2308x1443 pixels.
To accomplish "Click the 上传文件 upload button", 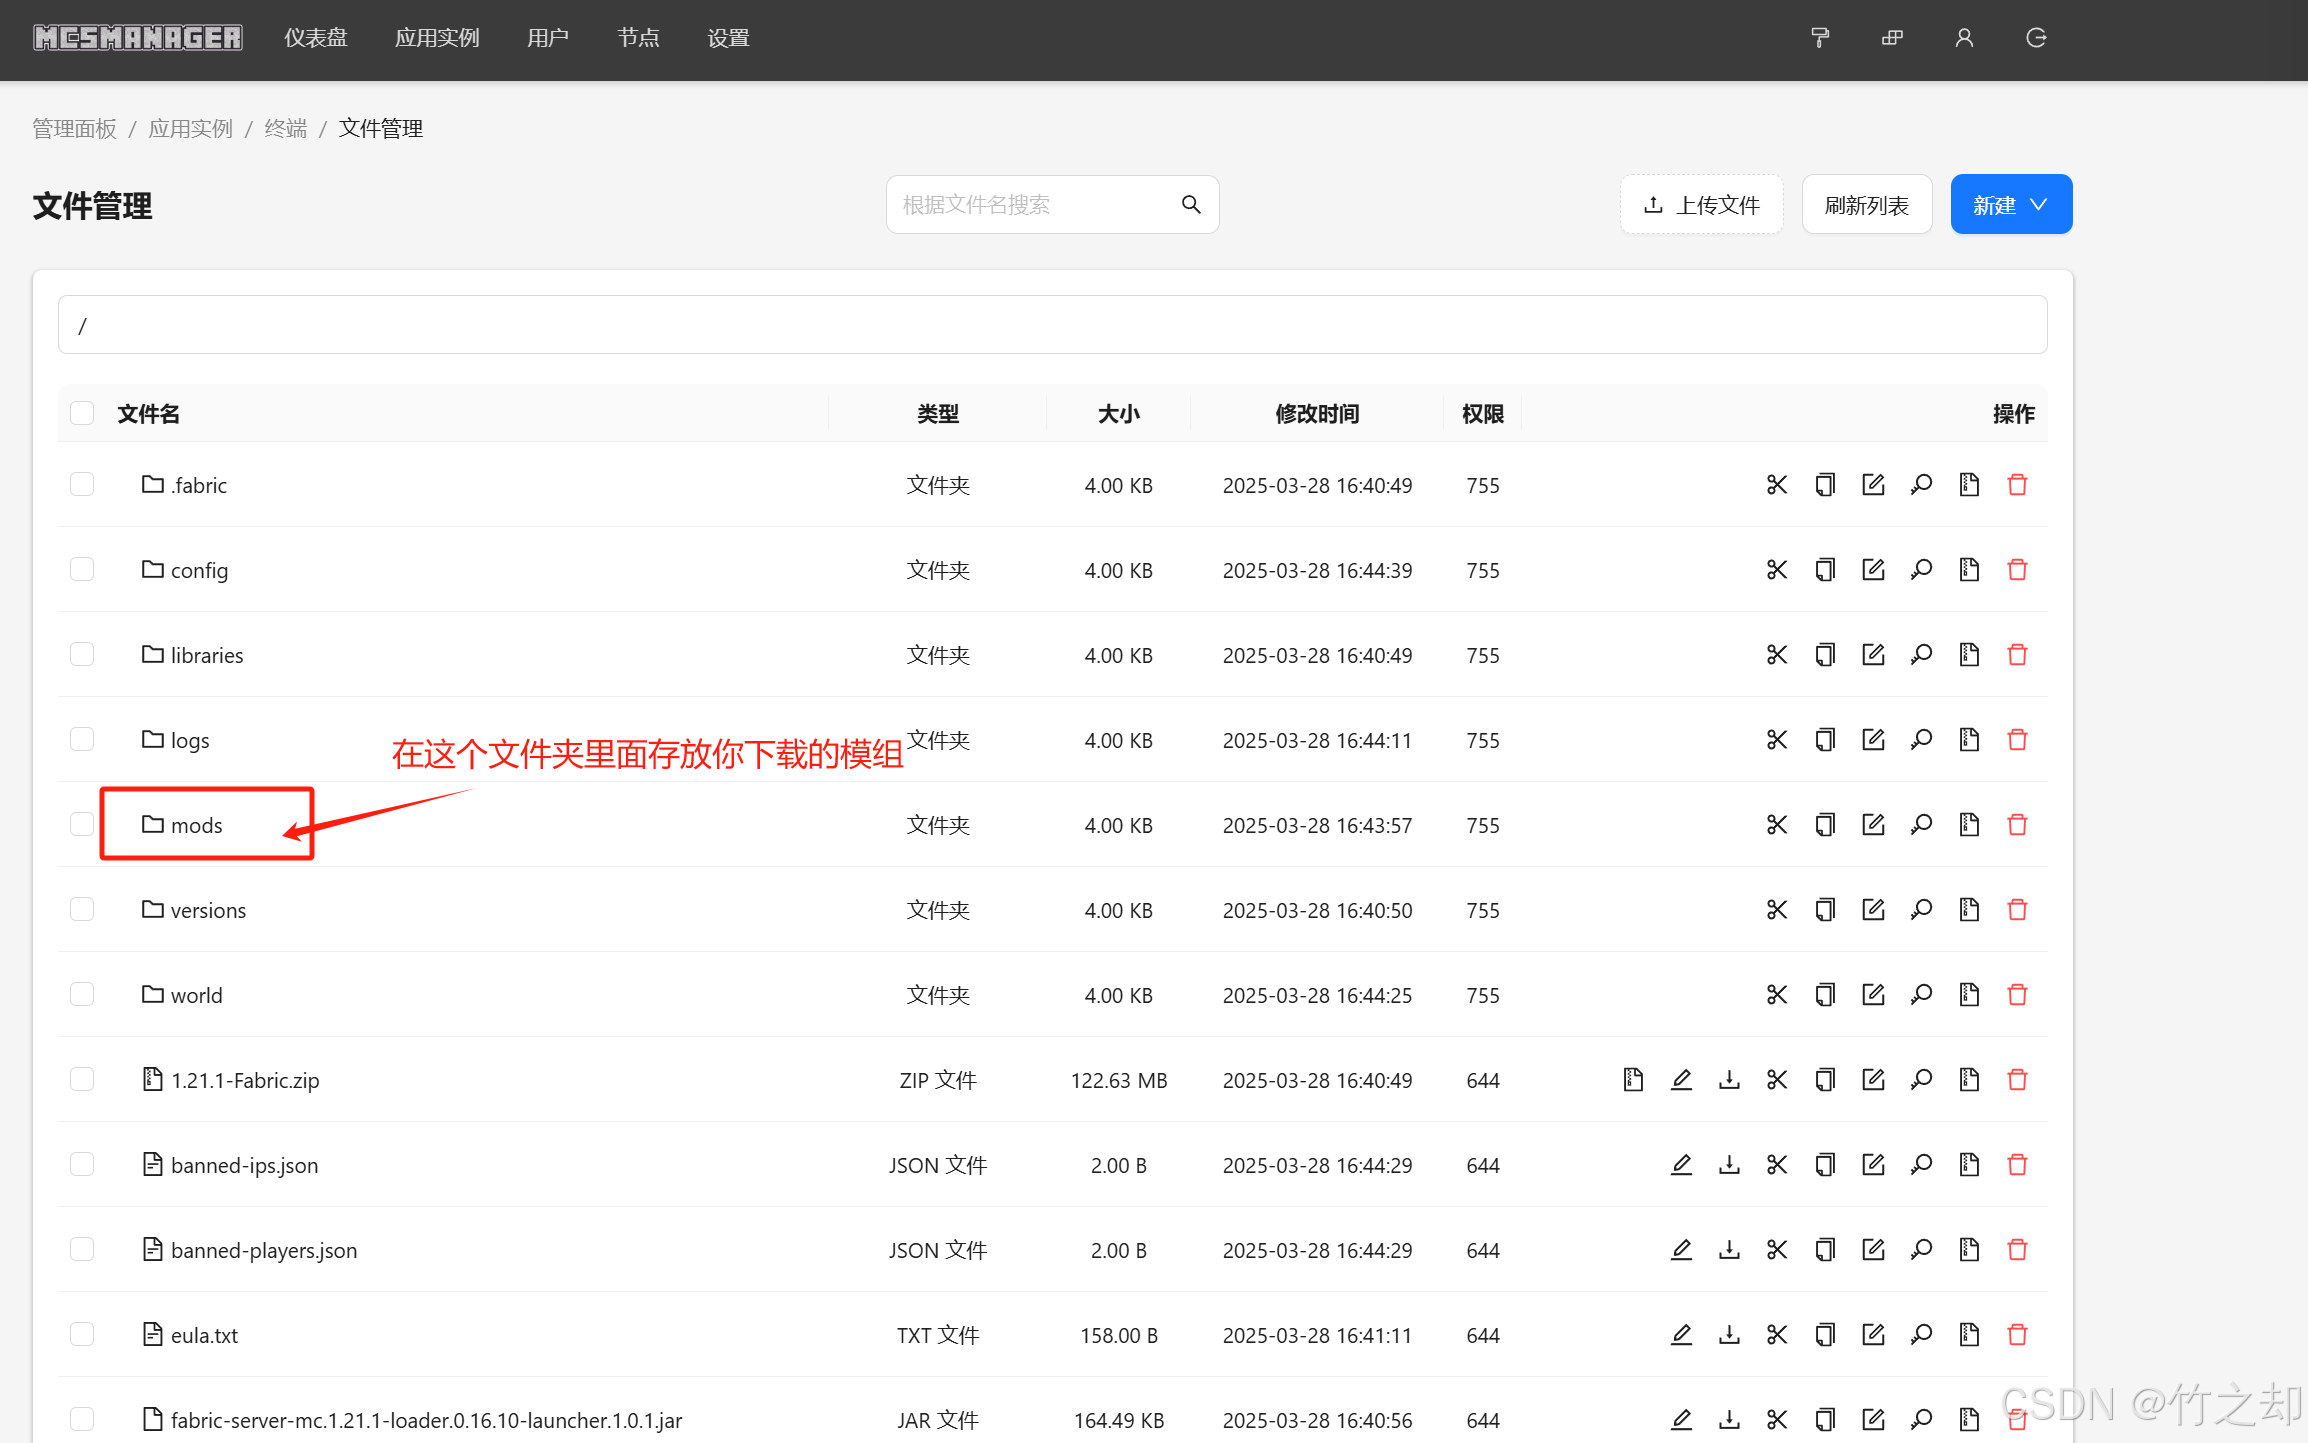I will pyautogui.click(x=1701, y=205).
